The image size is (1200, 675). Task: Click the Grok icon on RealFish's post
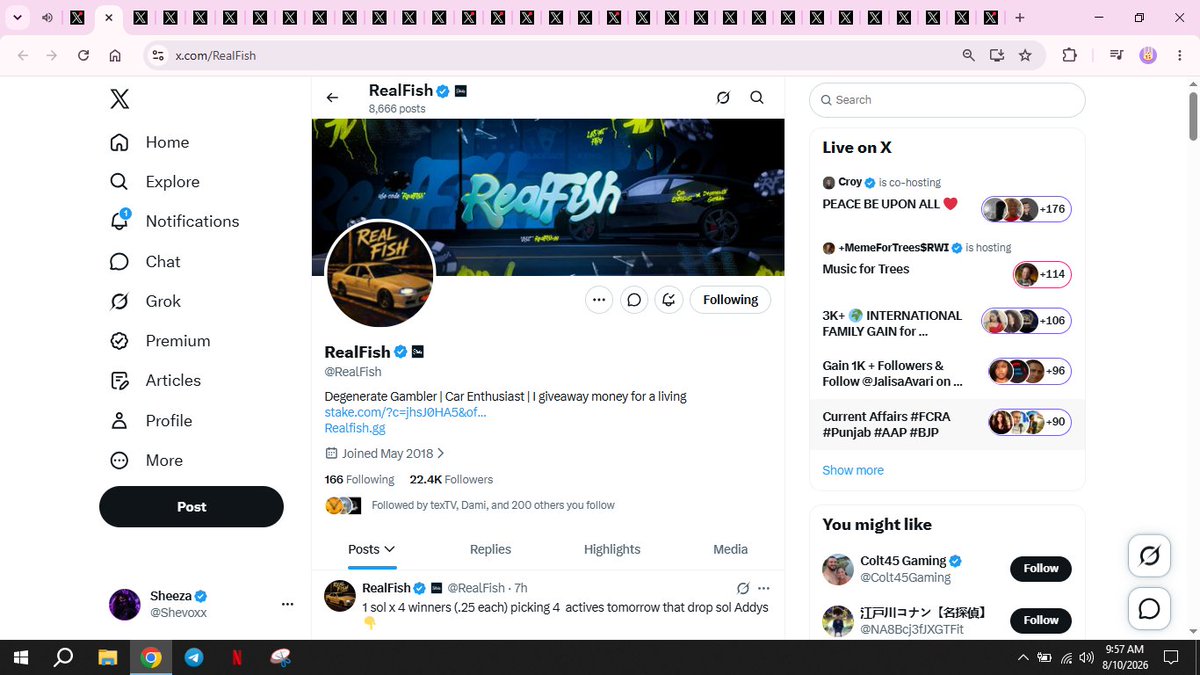(x=743, y=588)
